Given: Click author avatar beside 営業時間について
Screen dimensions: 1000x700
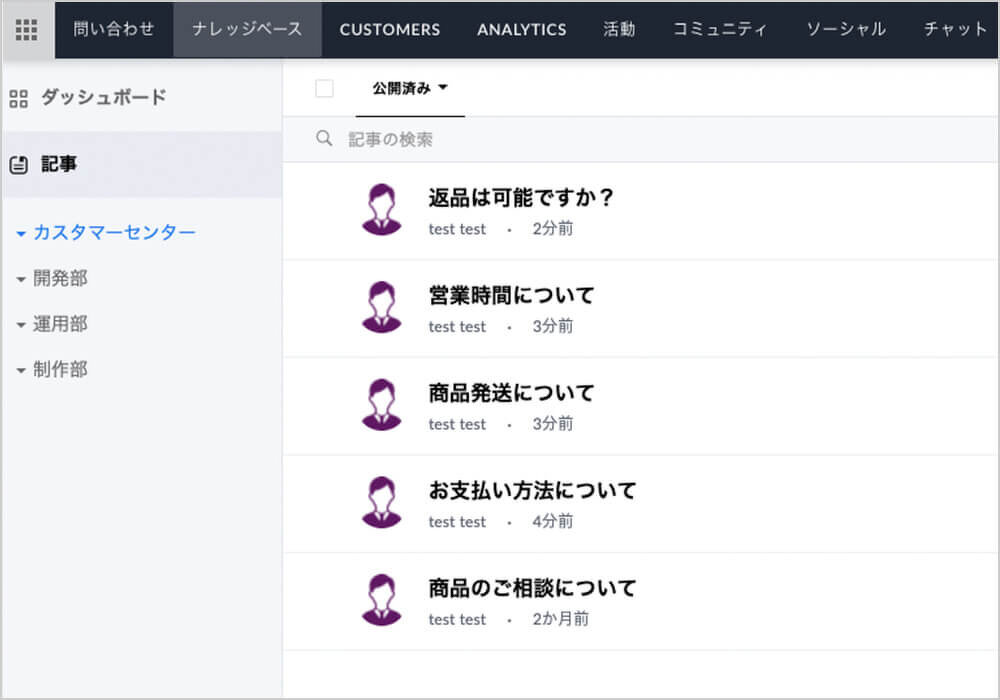Looking at the screenshot, I should click(381, 307).
